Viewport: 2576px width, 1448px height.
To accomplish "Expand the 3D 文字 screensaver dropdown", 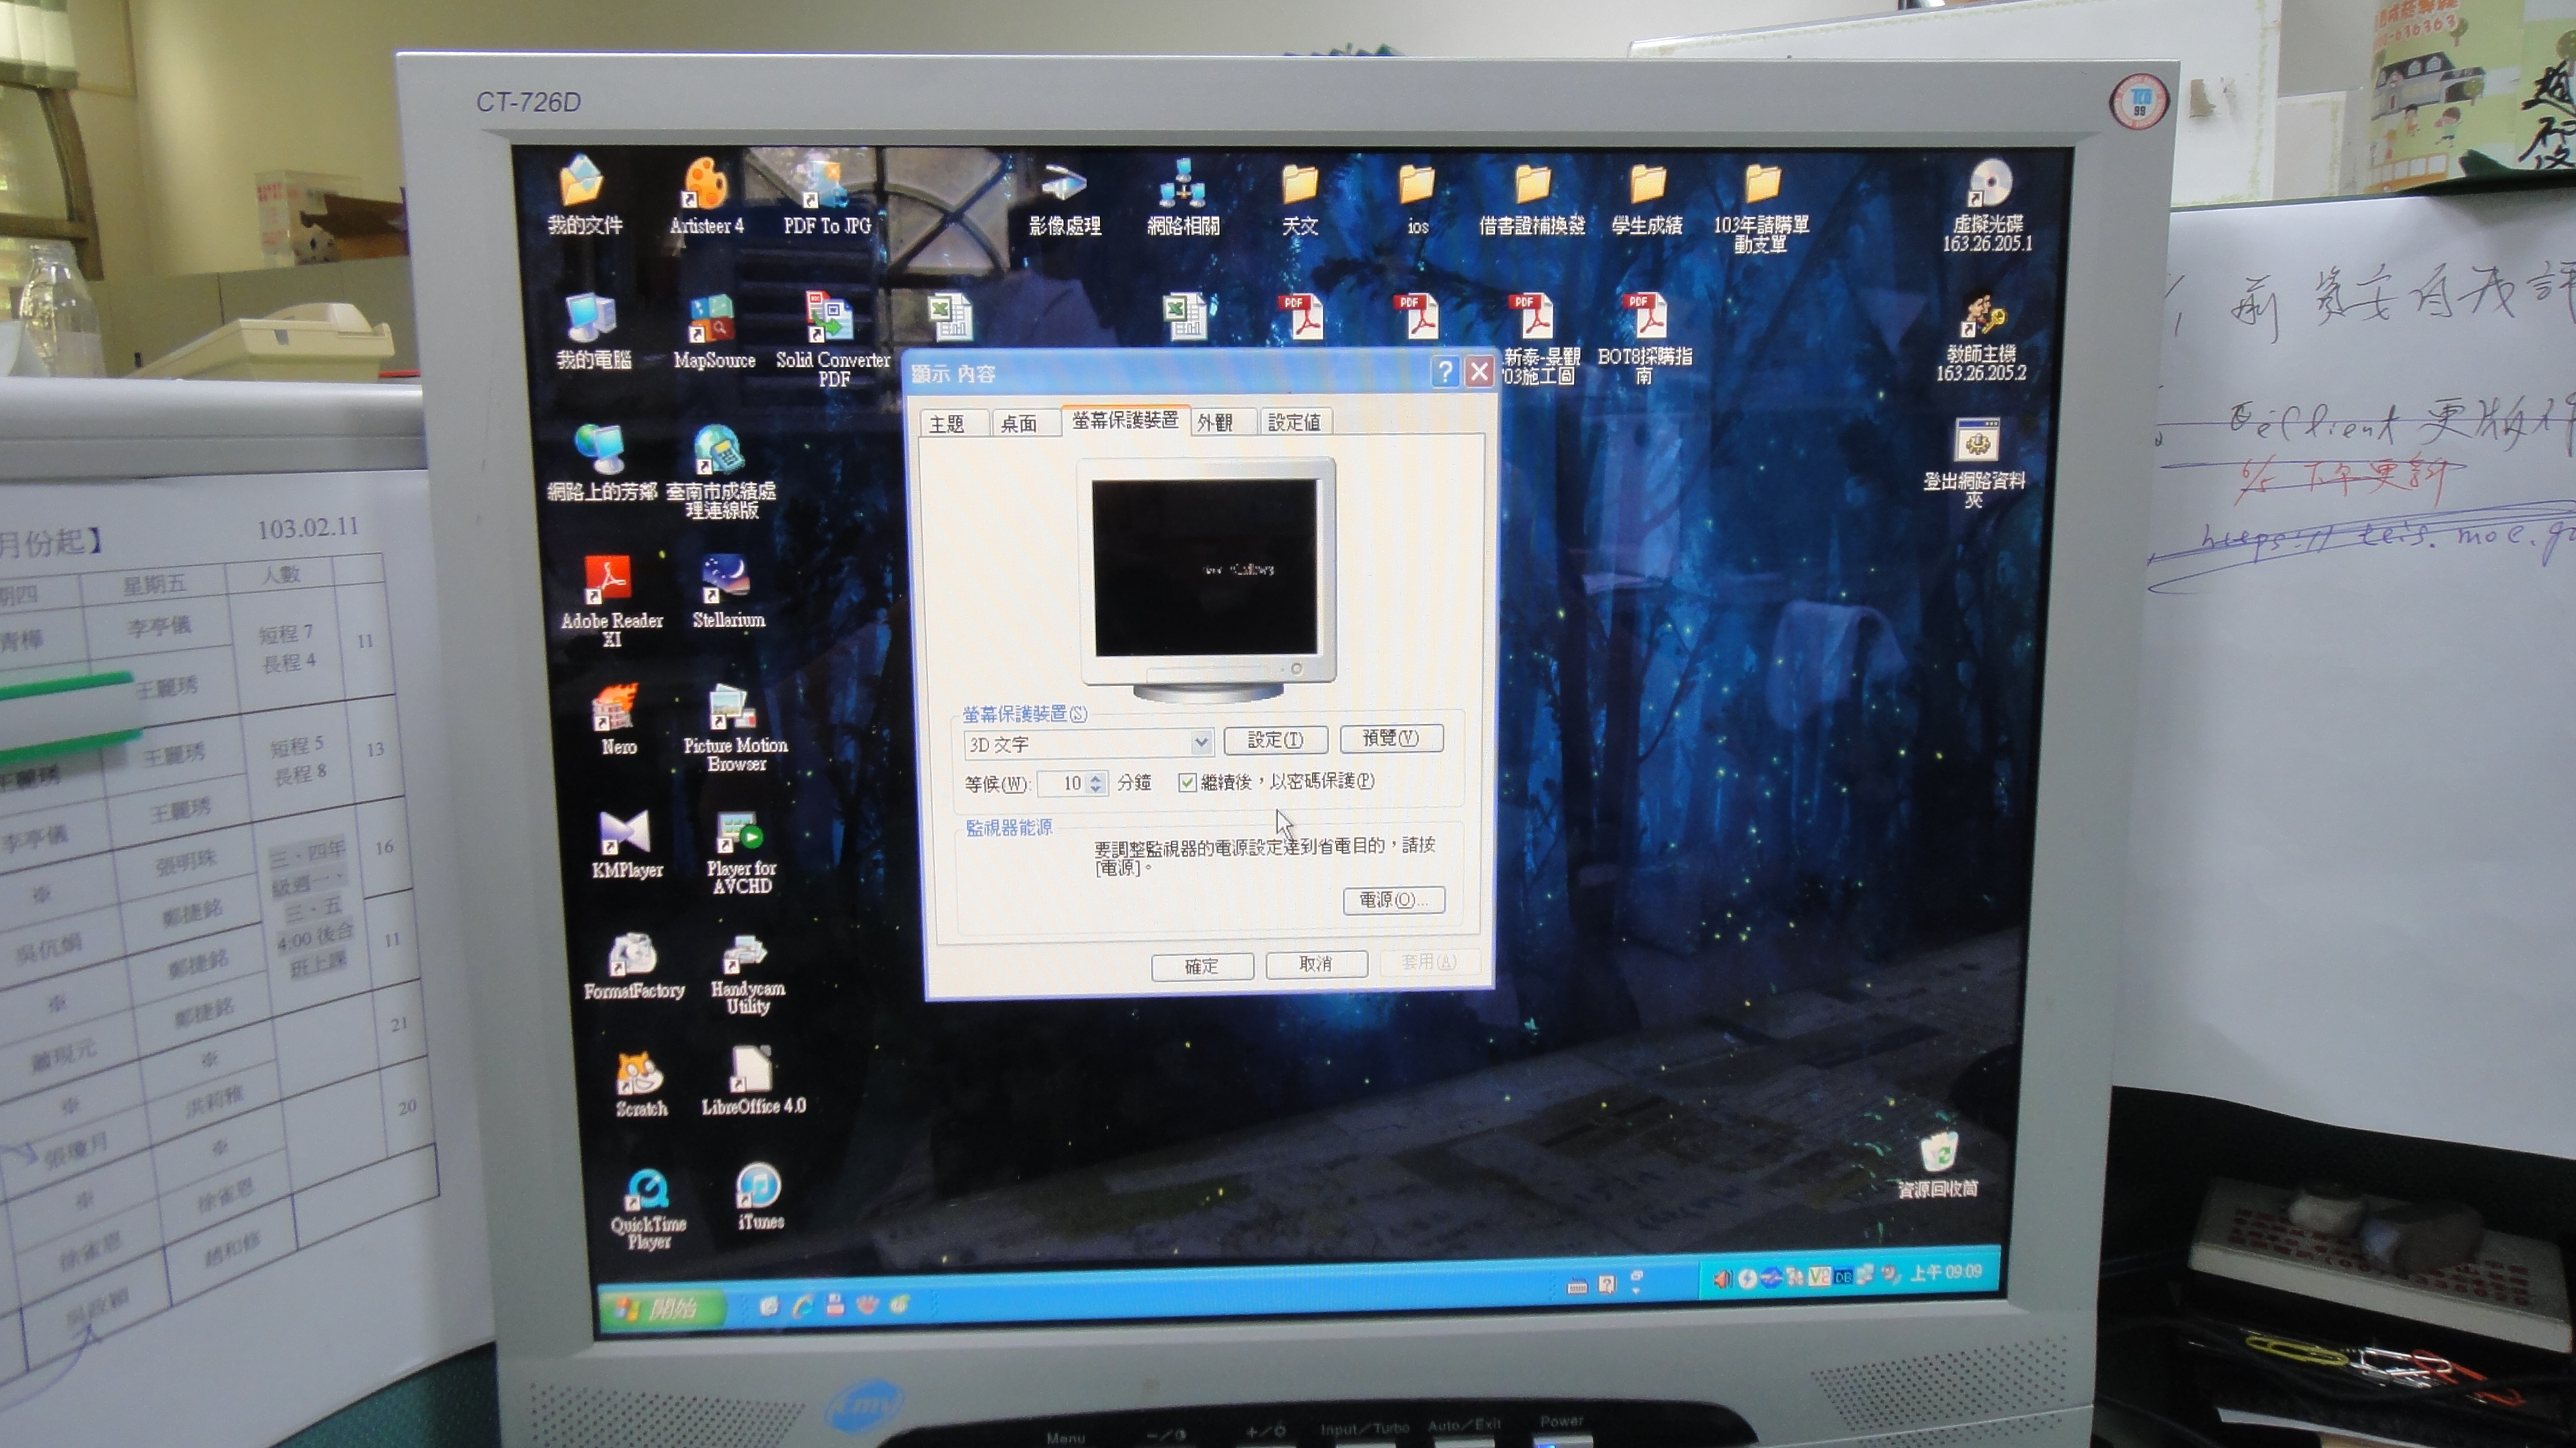I will point(1201,743).
